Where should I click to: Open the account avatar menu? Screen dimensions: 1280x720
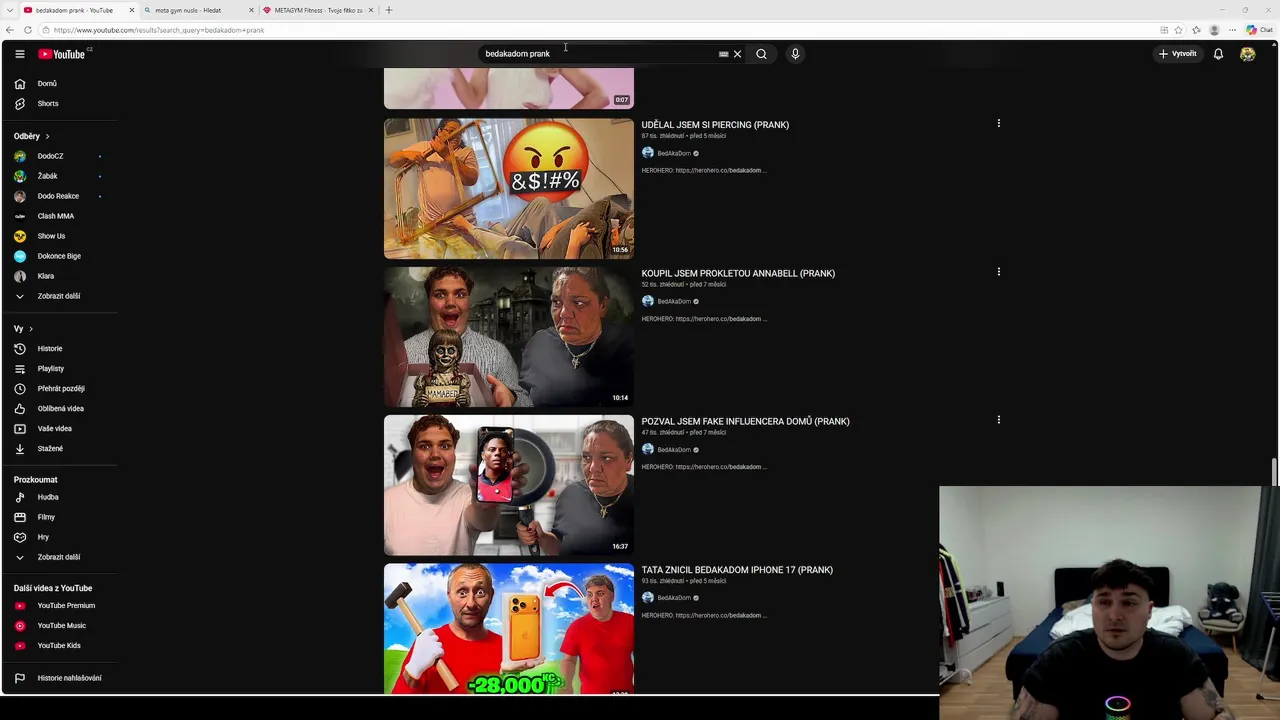[x=1247, y=54]
